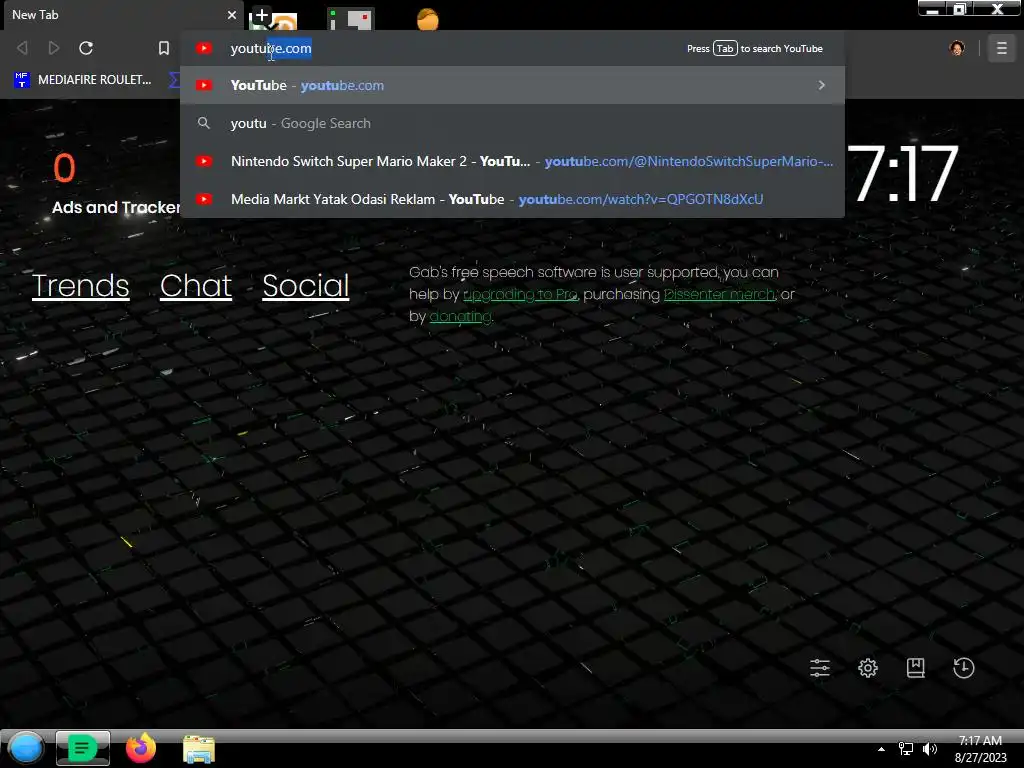Reload the page
This screenshot has width=1024, height=768.
86,48
